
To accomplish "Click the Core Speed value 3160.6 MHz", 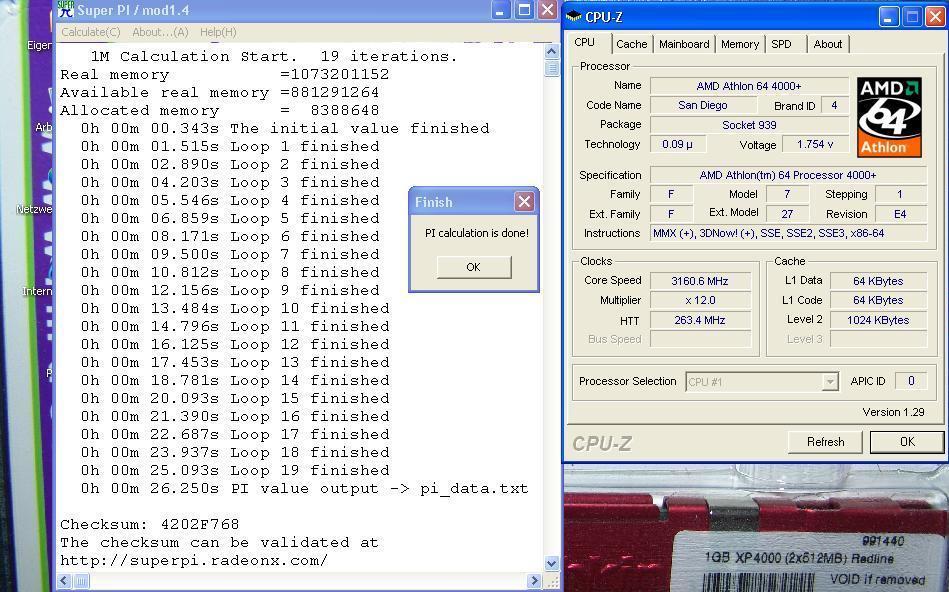I will 700,281.
